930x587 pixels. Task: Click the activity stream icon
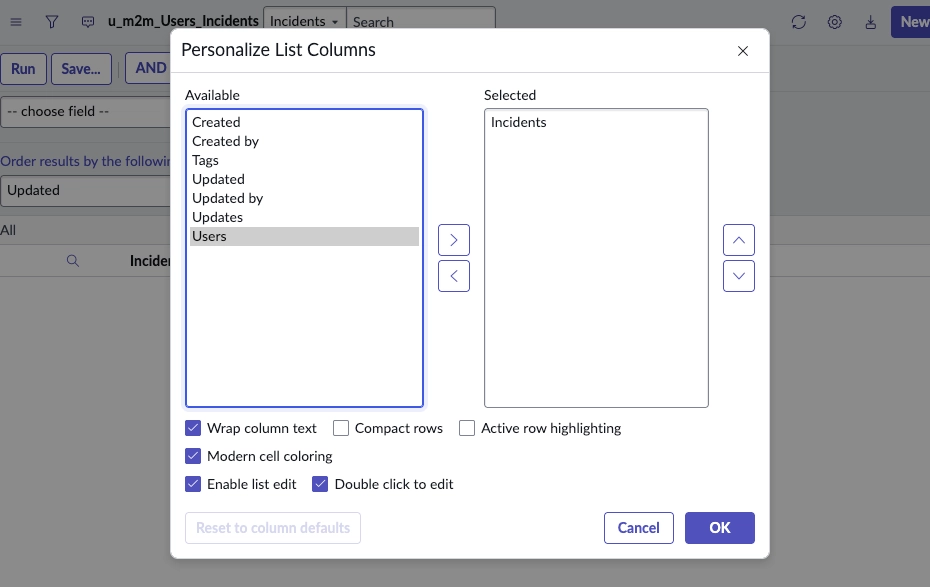88,21
